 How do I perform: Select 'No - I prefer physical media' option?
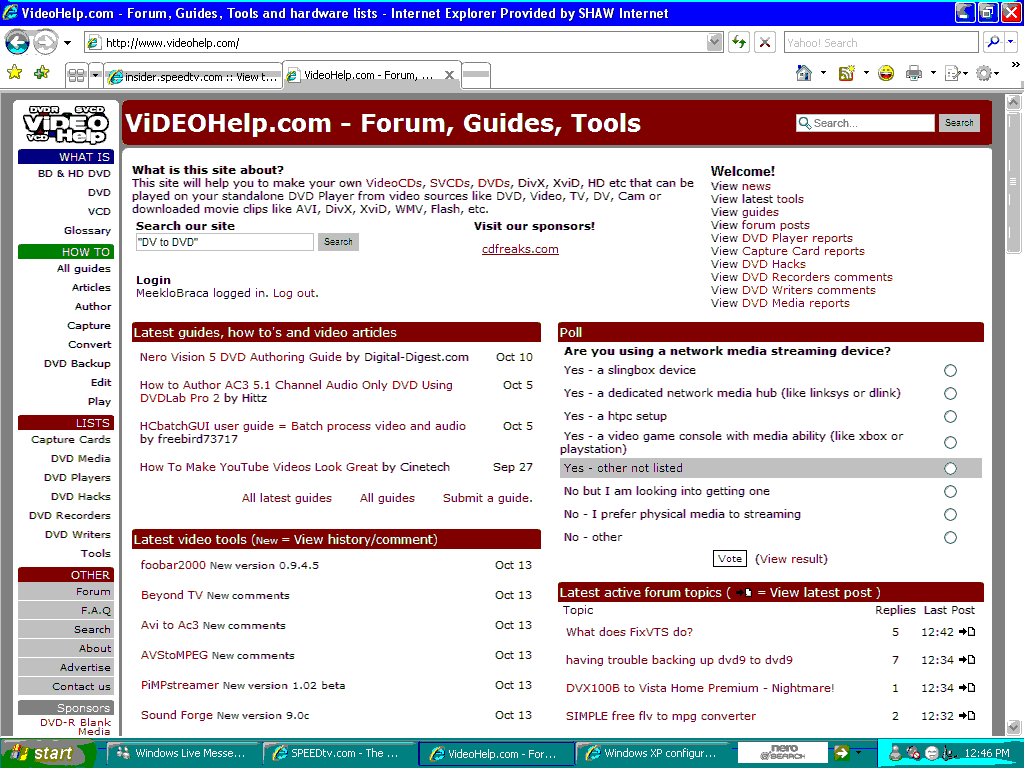[x=950, y=515]
